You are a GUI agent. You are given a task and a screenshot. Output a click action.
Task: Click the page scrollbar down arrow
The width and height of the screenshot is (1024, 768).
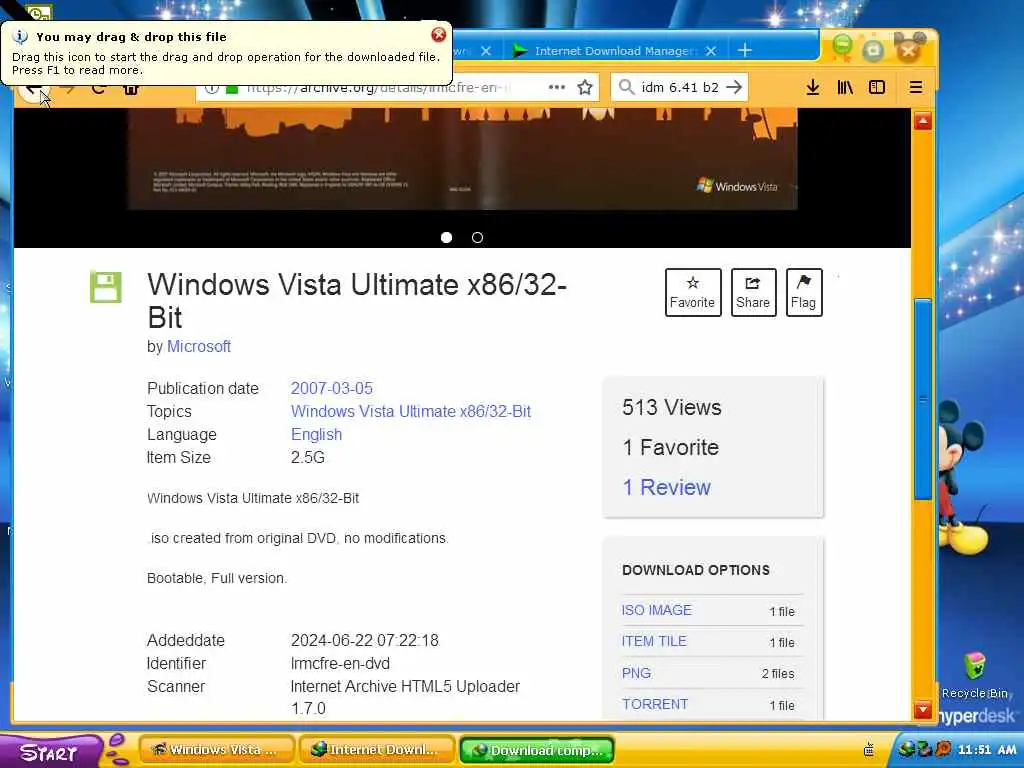coord(922,709)
